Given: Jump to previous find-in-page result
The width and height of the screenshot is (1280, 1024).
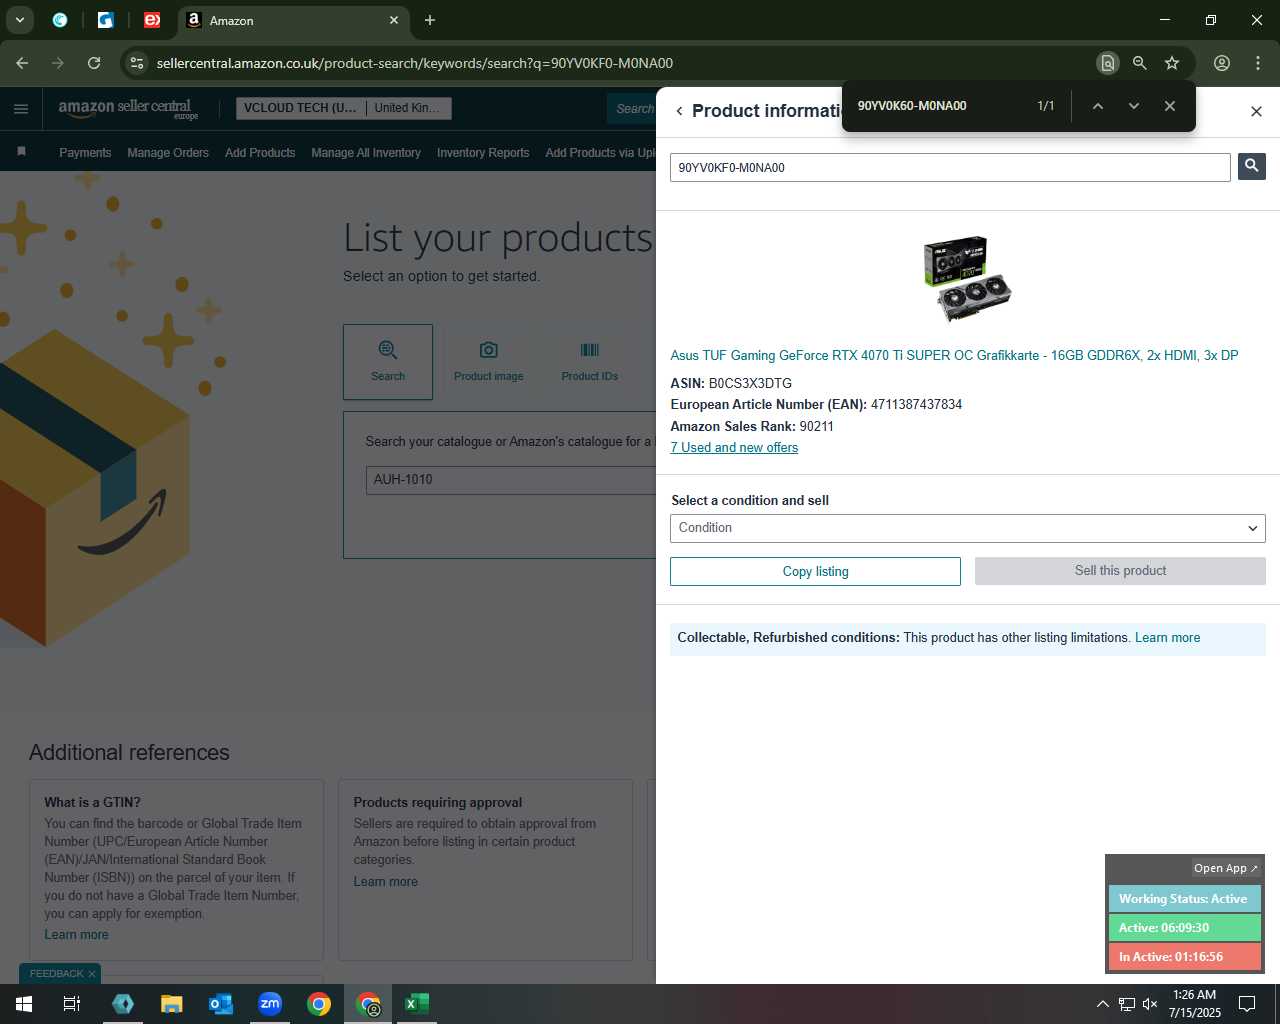Looking at the screenshot, I should tap(1097, 106).
